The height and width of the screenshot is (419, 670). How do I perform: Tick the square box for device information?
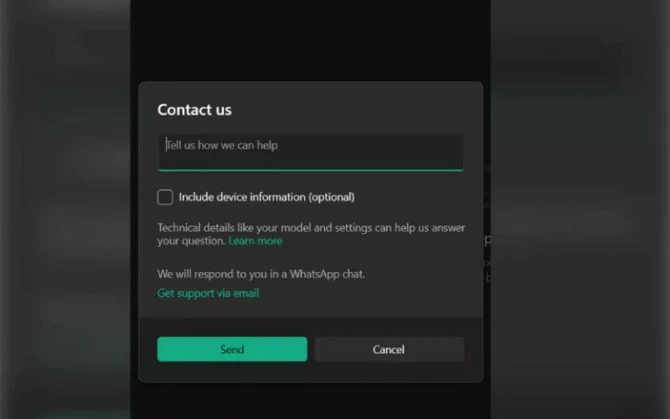click(x=165, y=197)
